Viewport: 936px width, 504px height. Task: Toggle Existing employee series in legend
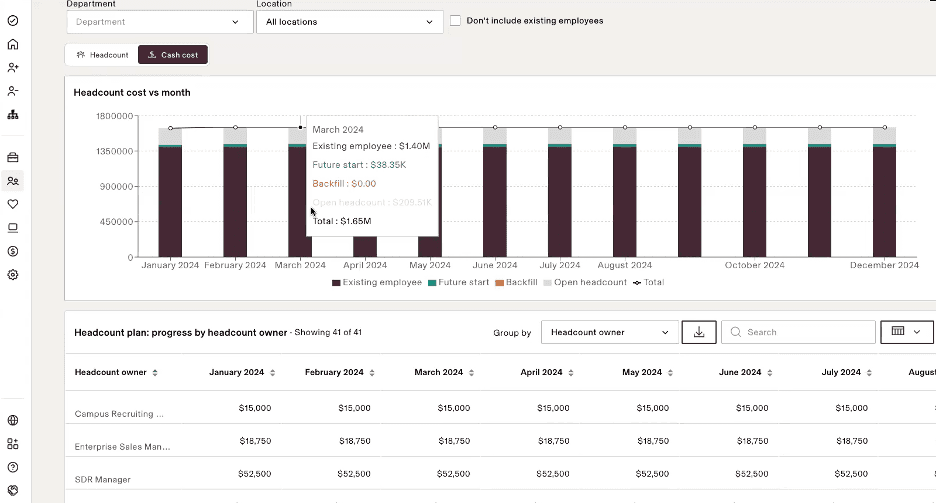[376, 282]
